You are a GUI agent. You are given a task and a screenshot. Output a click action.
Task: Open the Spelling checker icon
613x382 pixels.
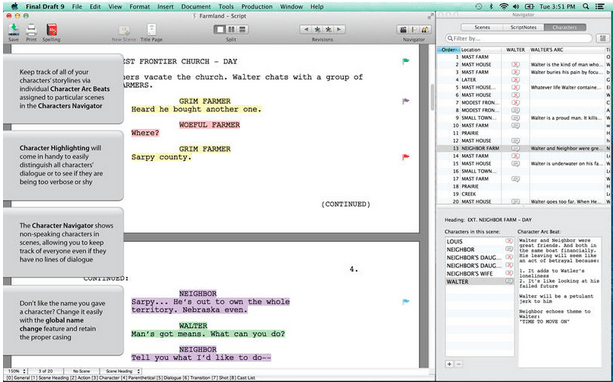[x=52, y=30]
